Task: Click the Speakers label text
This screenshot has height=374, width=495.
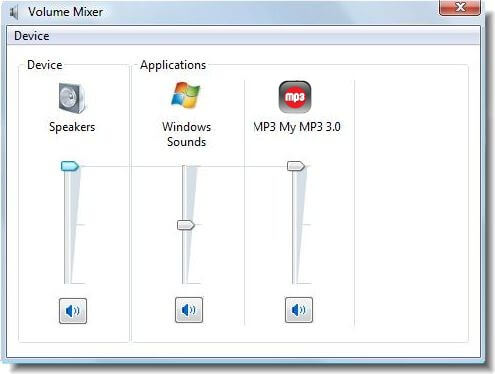Action: point(72,127)
